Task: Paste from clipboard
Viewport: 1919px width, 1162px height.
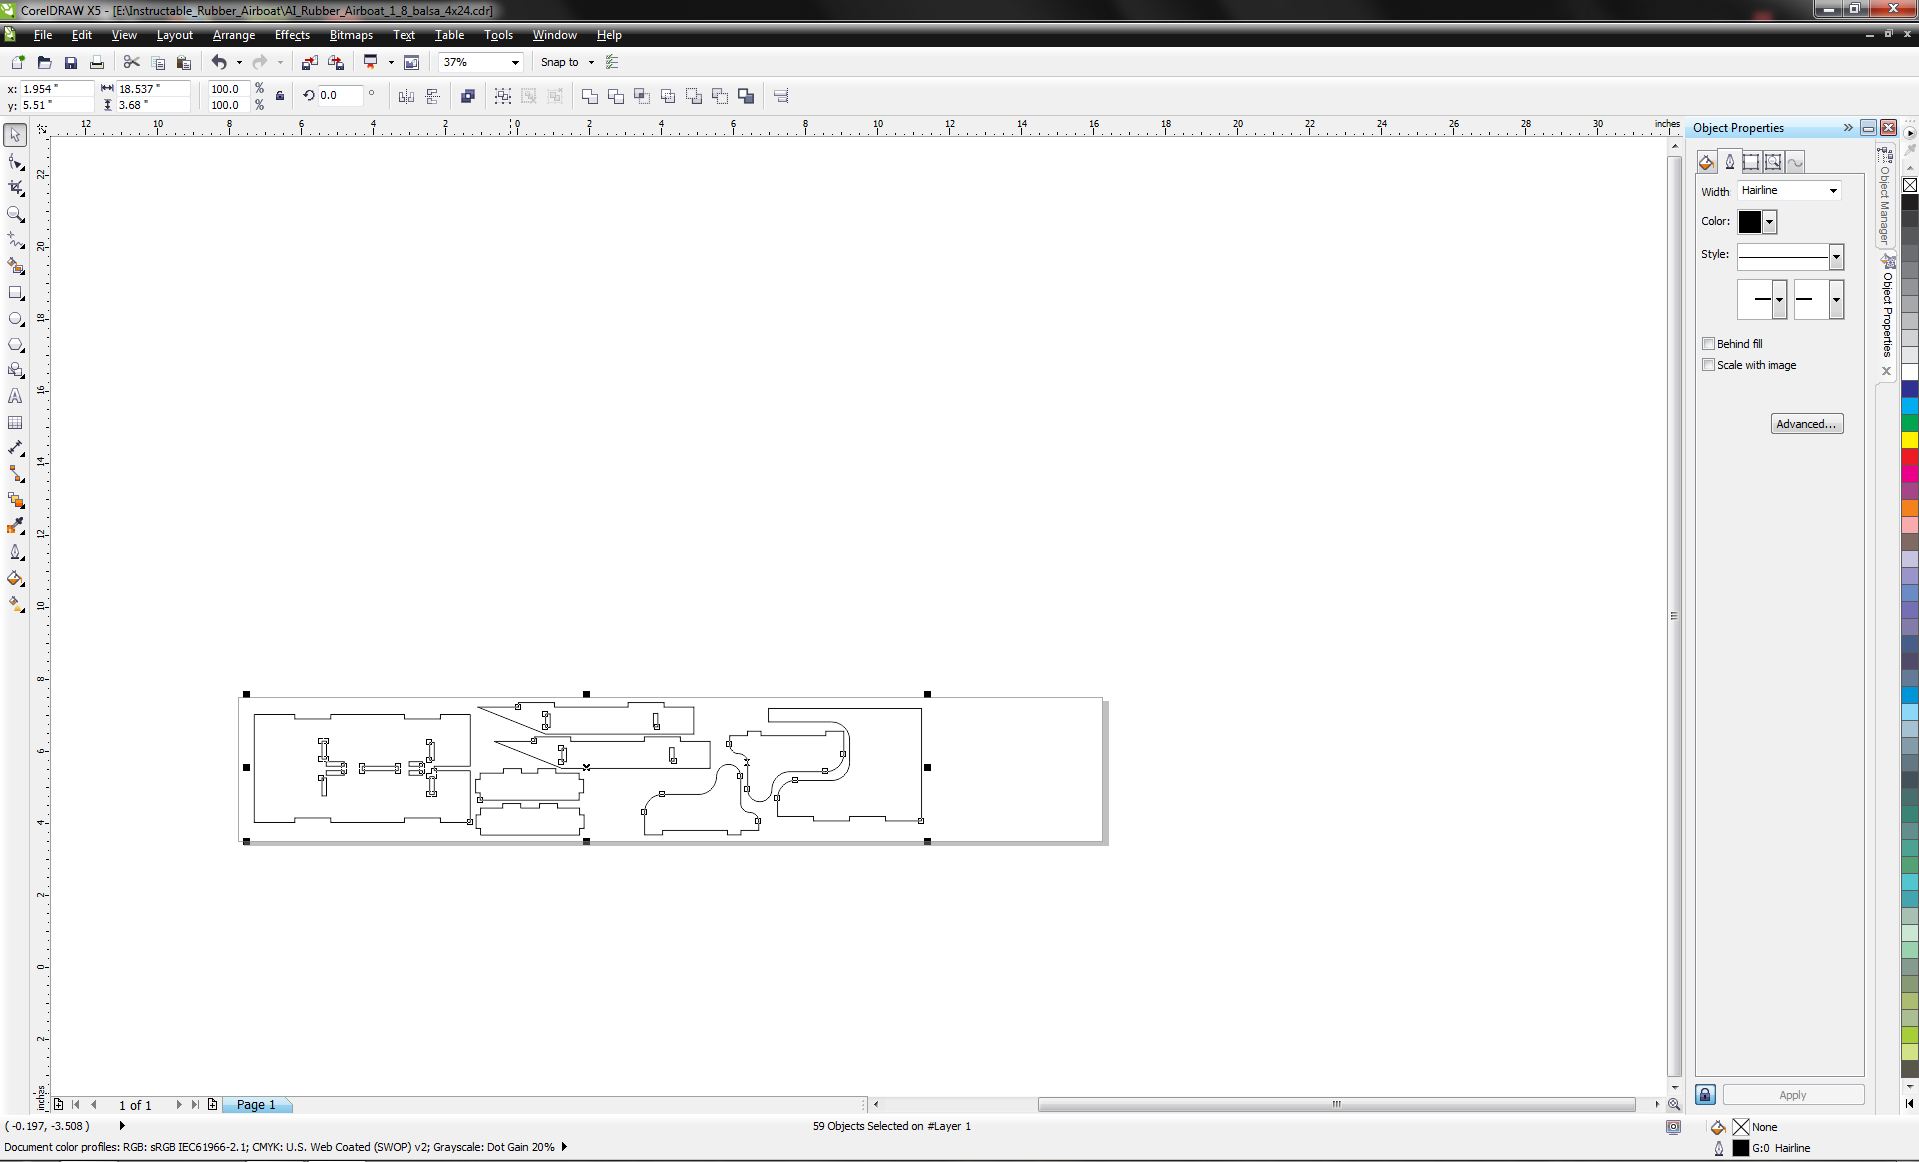Action: (x=184, y=62)
